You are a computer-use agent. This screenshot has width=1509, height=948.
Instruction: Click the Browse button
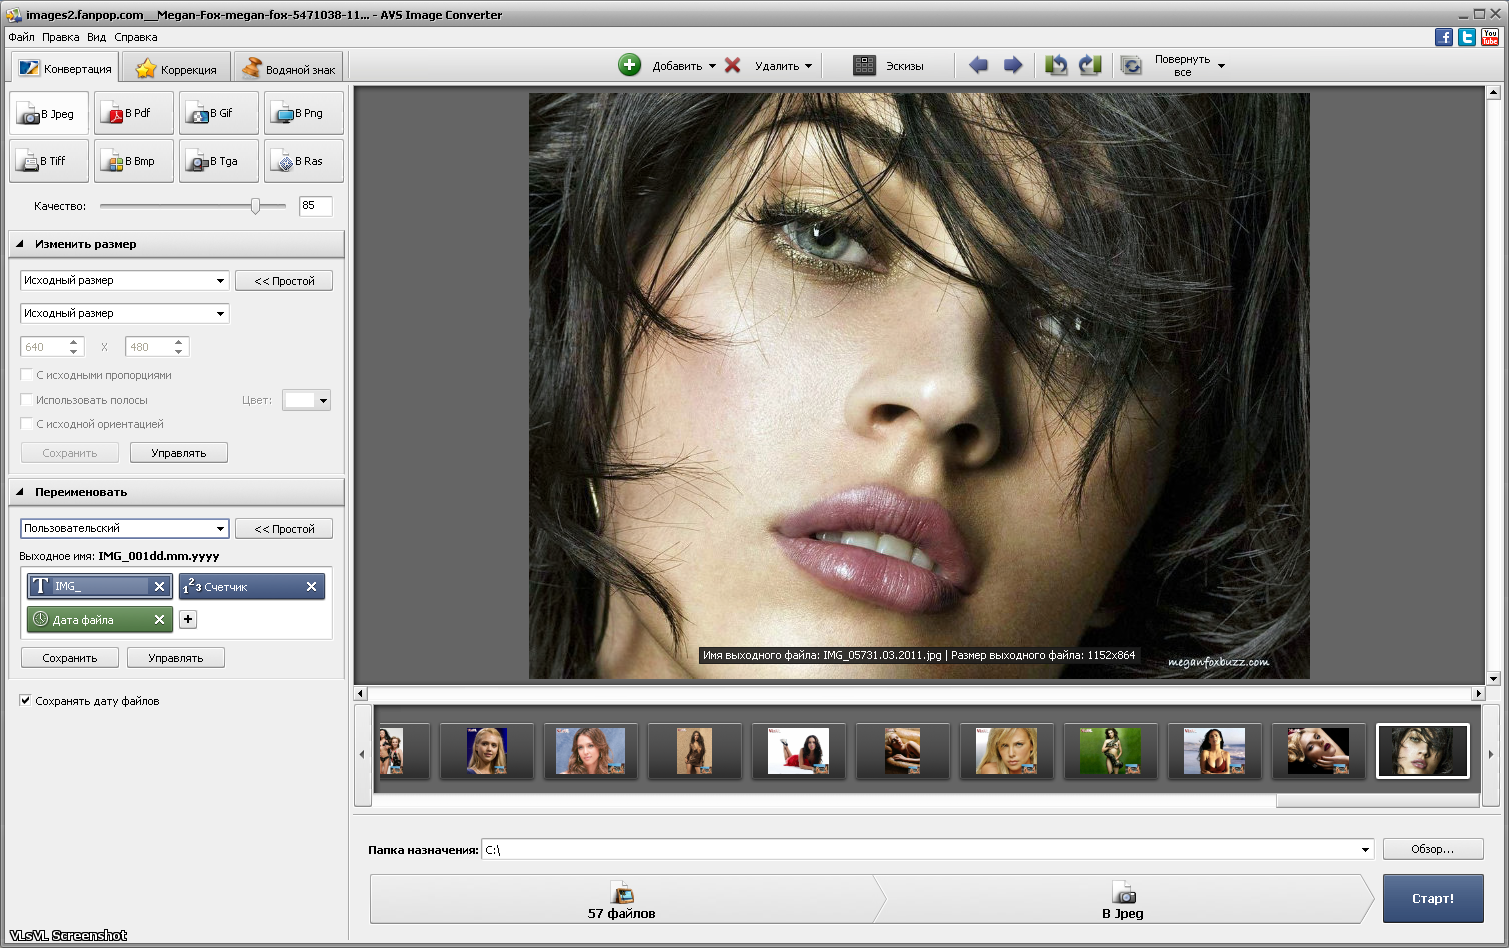(x=1432, y=849)
